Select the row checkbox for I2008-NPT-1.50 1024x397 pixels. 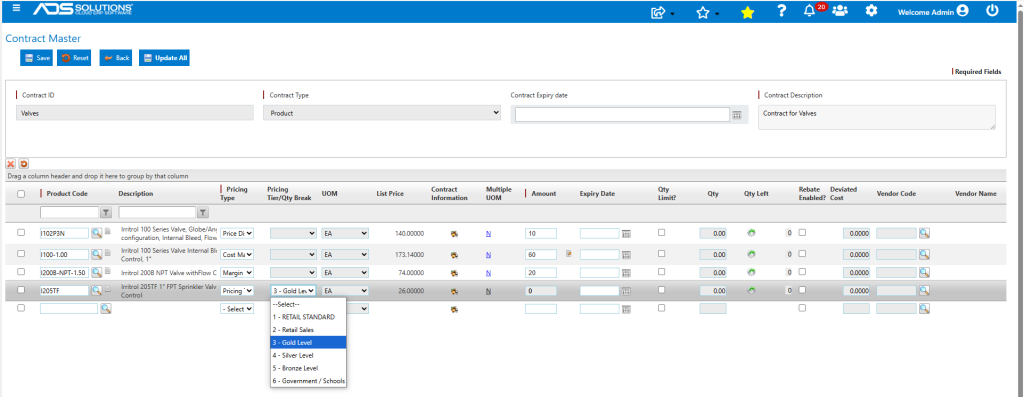click(x=21, y=272)
